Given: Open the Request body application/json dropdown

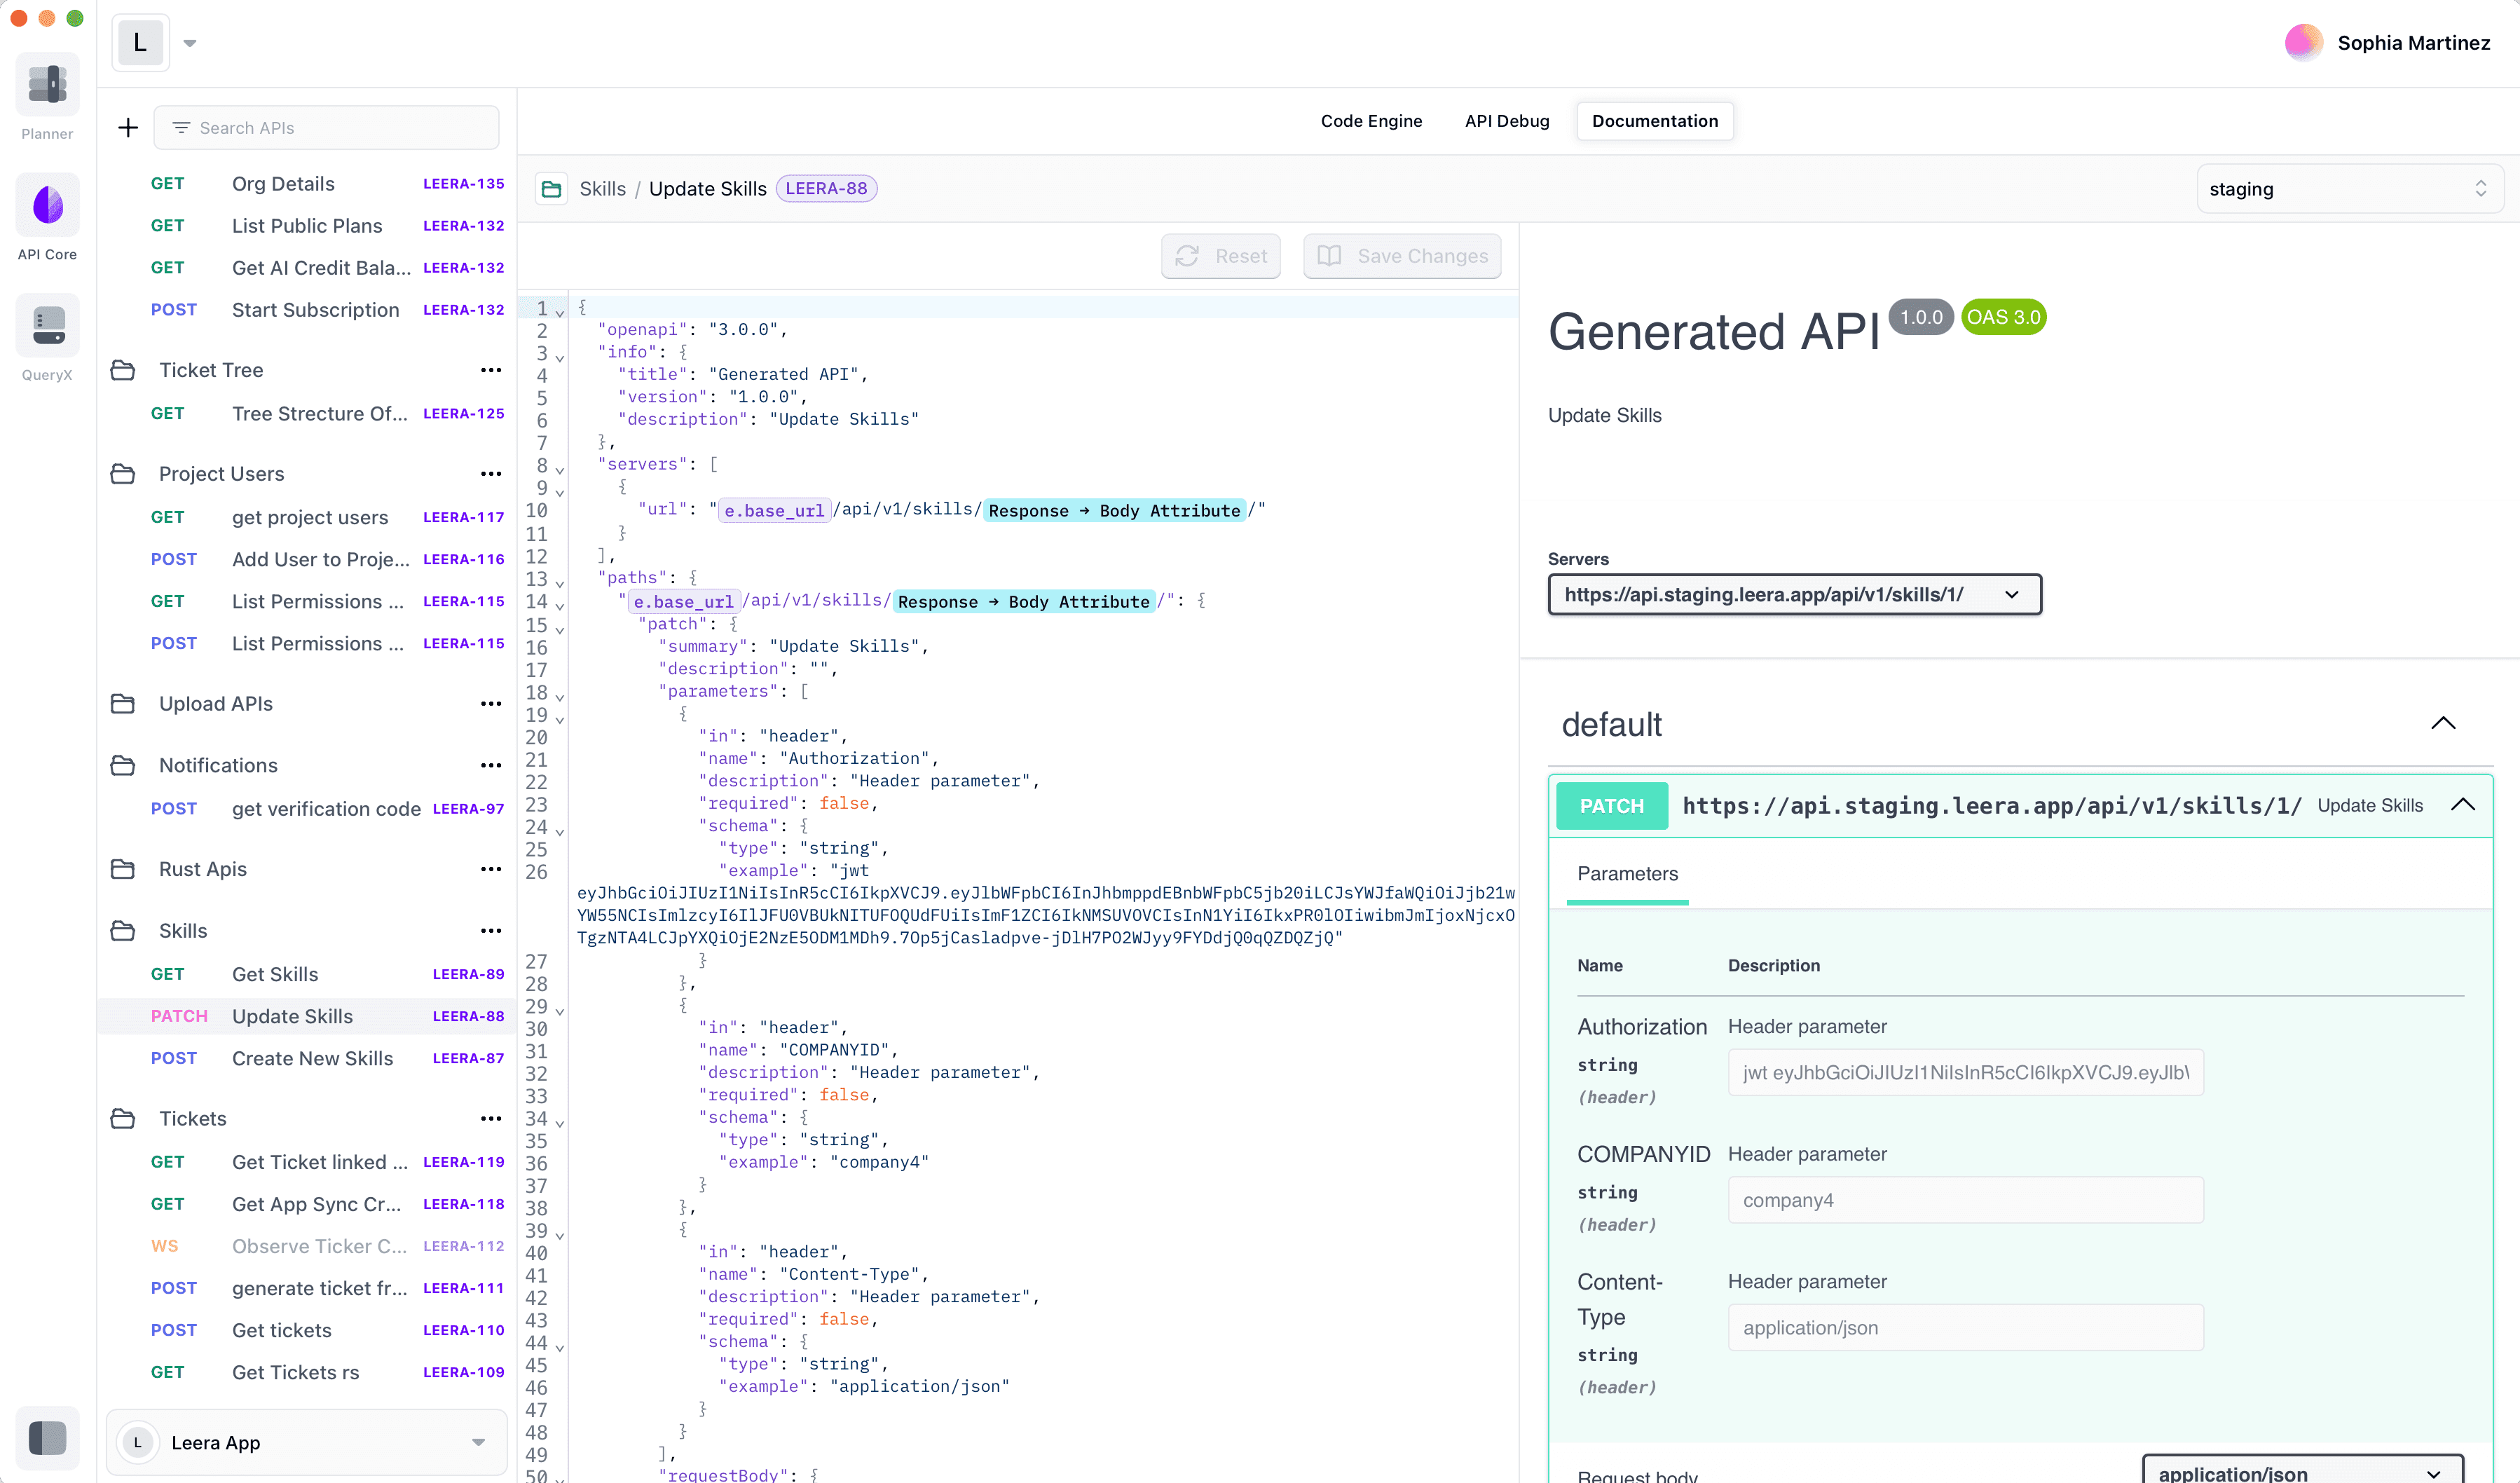Looking at the screenshot, I should (x=2302, y=1470).
